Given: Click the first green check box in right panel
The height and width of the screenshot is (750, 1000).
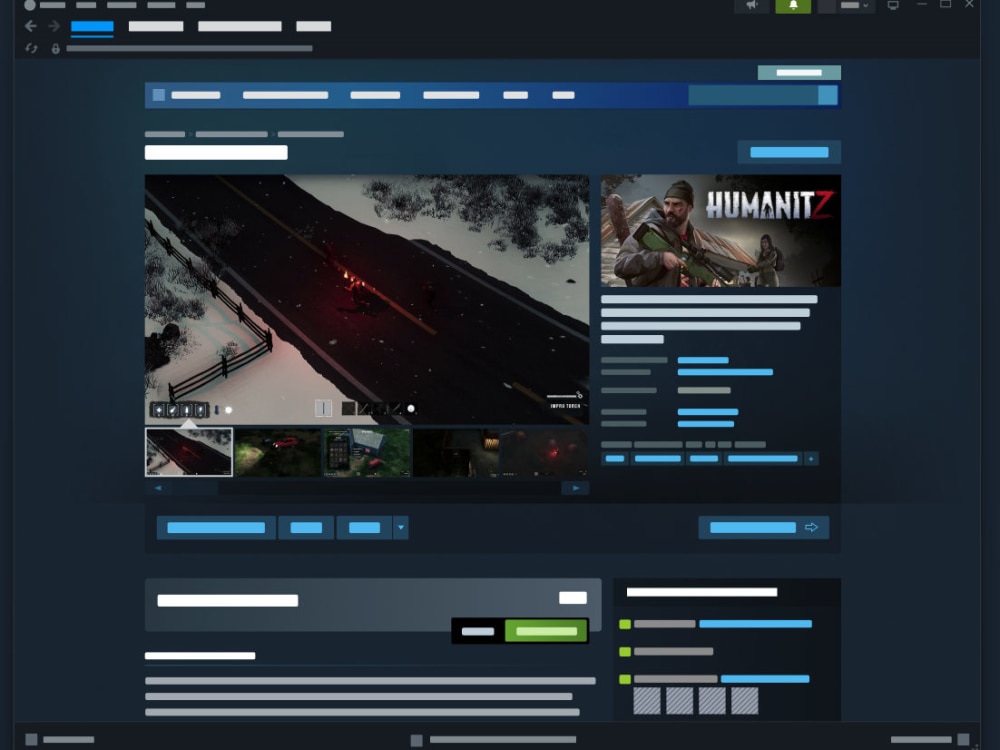Looking at the screenshot, I should point(625,624).
